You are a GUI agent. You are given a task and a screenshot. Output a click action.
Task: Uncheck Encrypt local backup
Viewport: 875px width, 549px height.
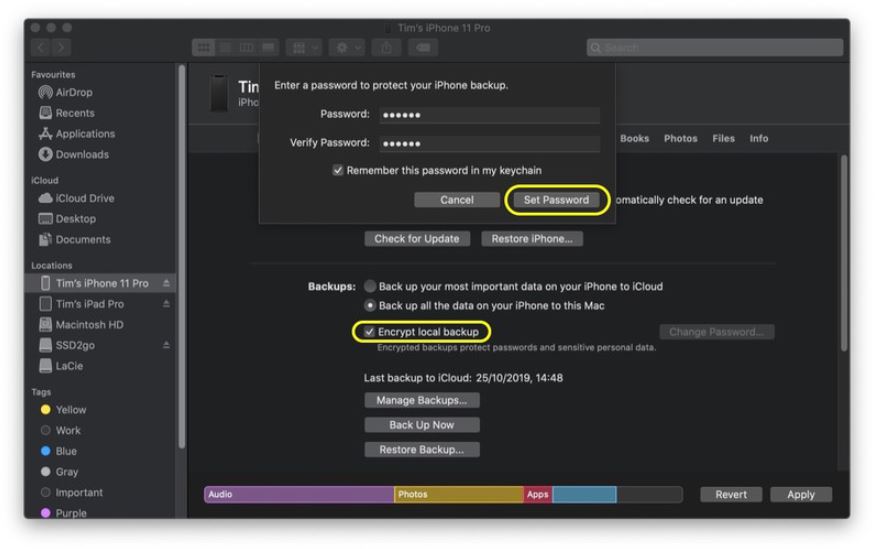tap(369, 332)
